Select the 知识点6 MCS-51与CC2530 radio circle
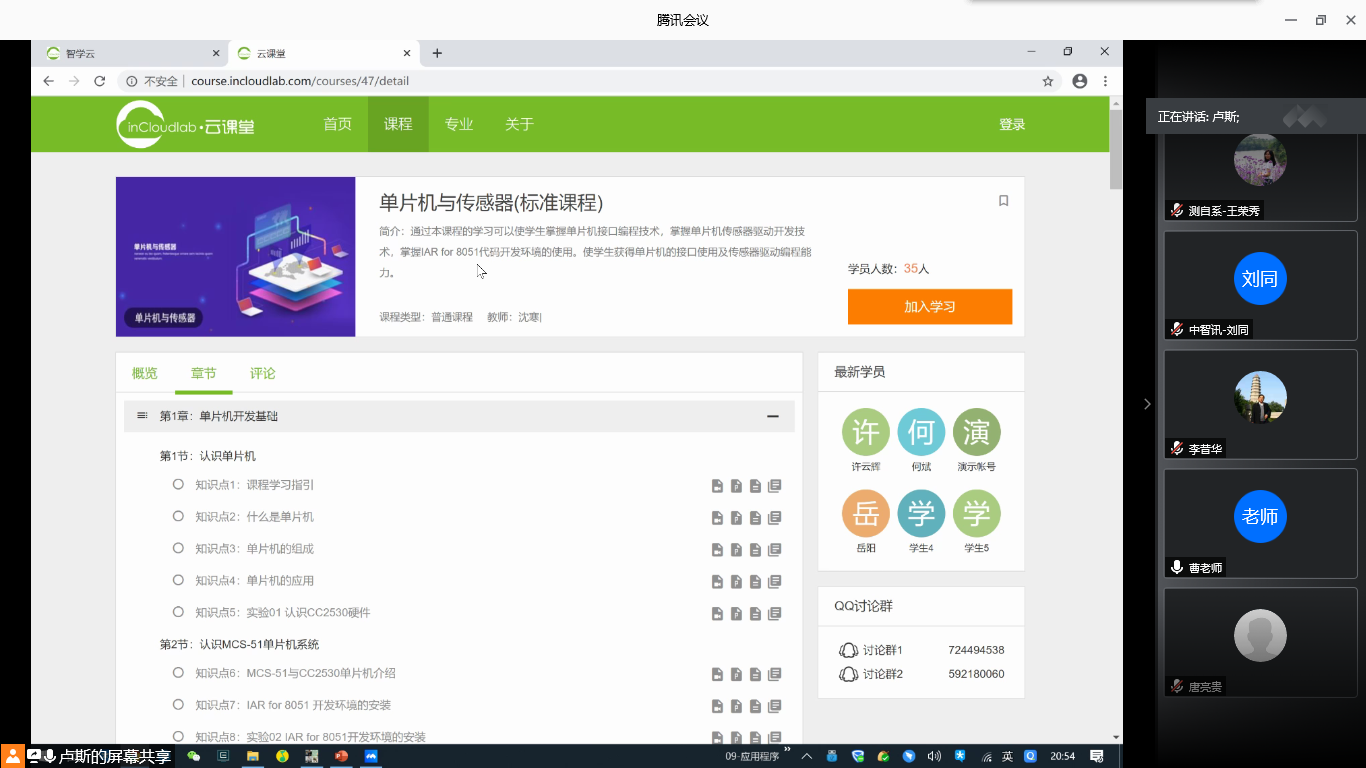The image size is (1366, 768). 178,673
